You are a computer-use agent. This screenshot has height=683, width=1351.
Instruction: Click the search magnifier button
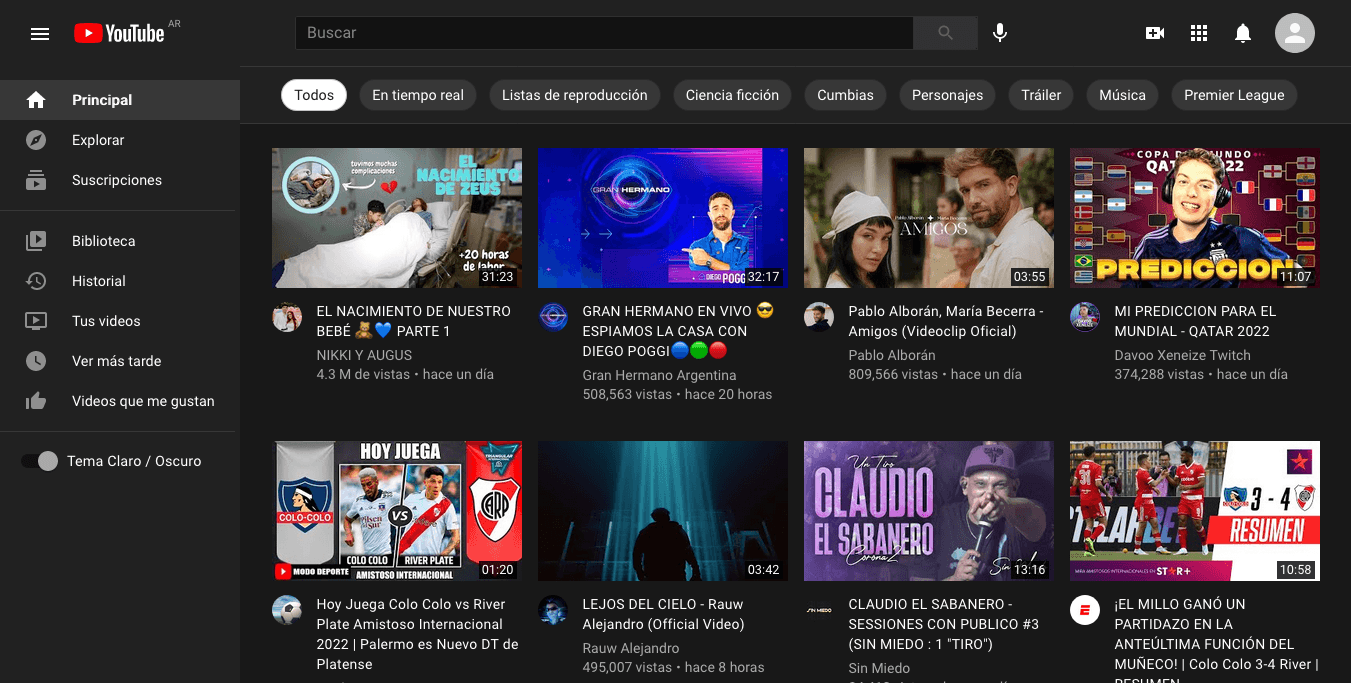(x=945, y=33)
